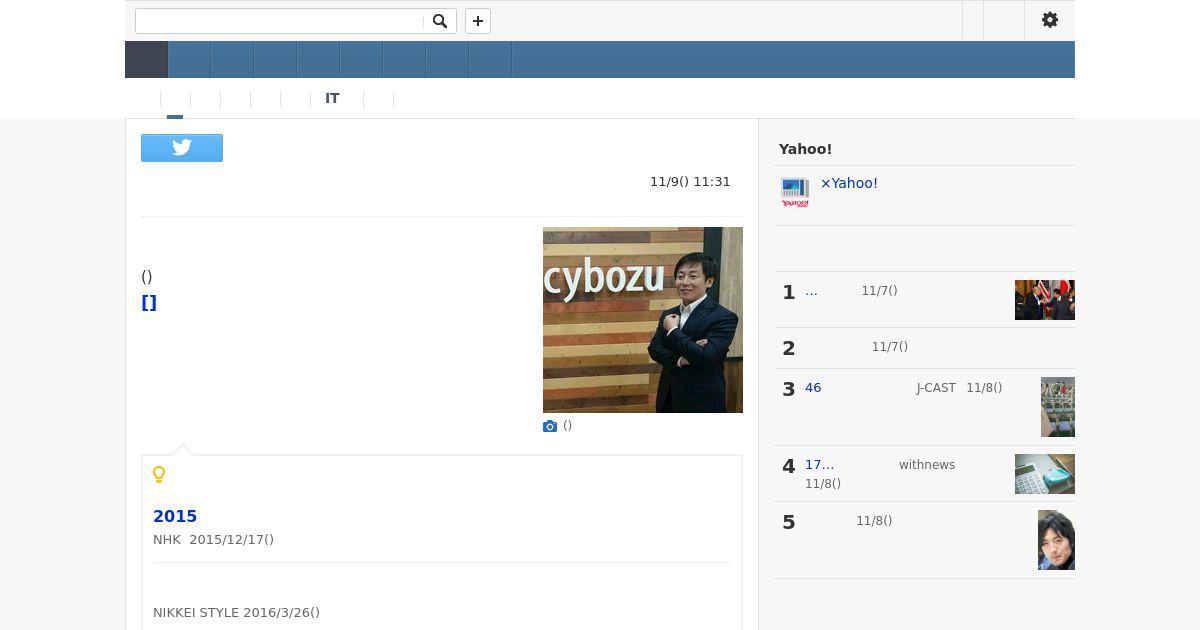
Task: Open the "×Yahoo!" sidebar link
Action: pos(849,183)
